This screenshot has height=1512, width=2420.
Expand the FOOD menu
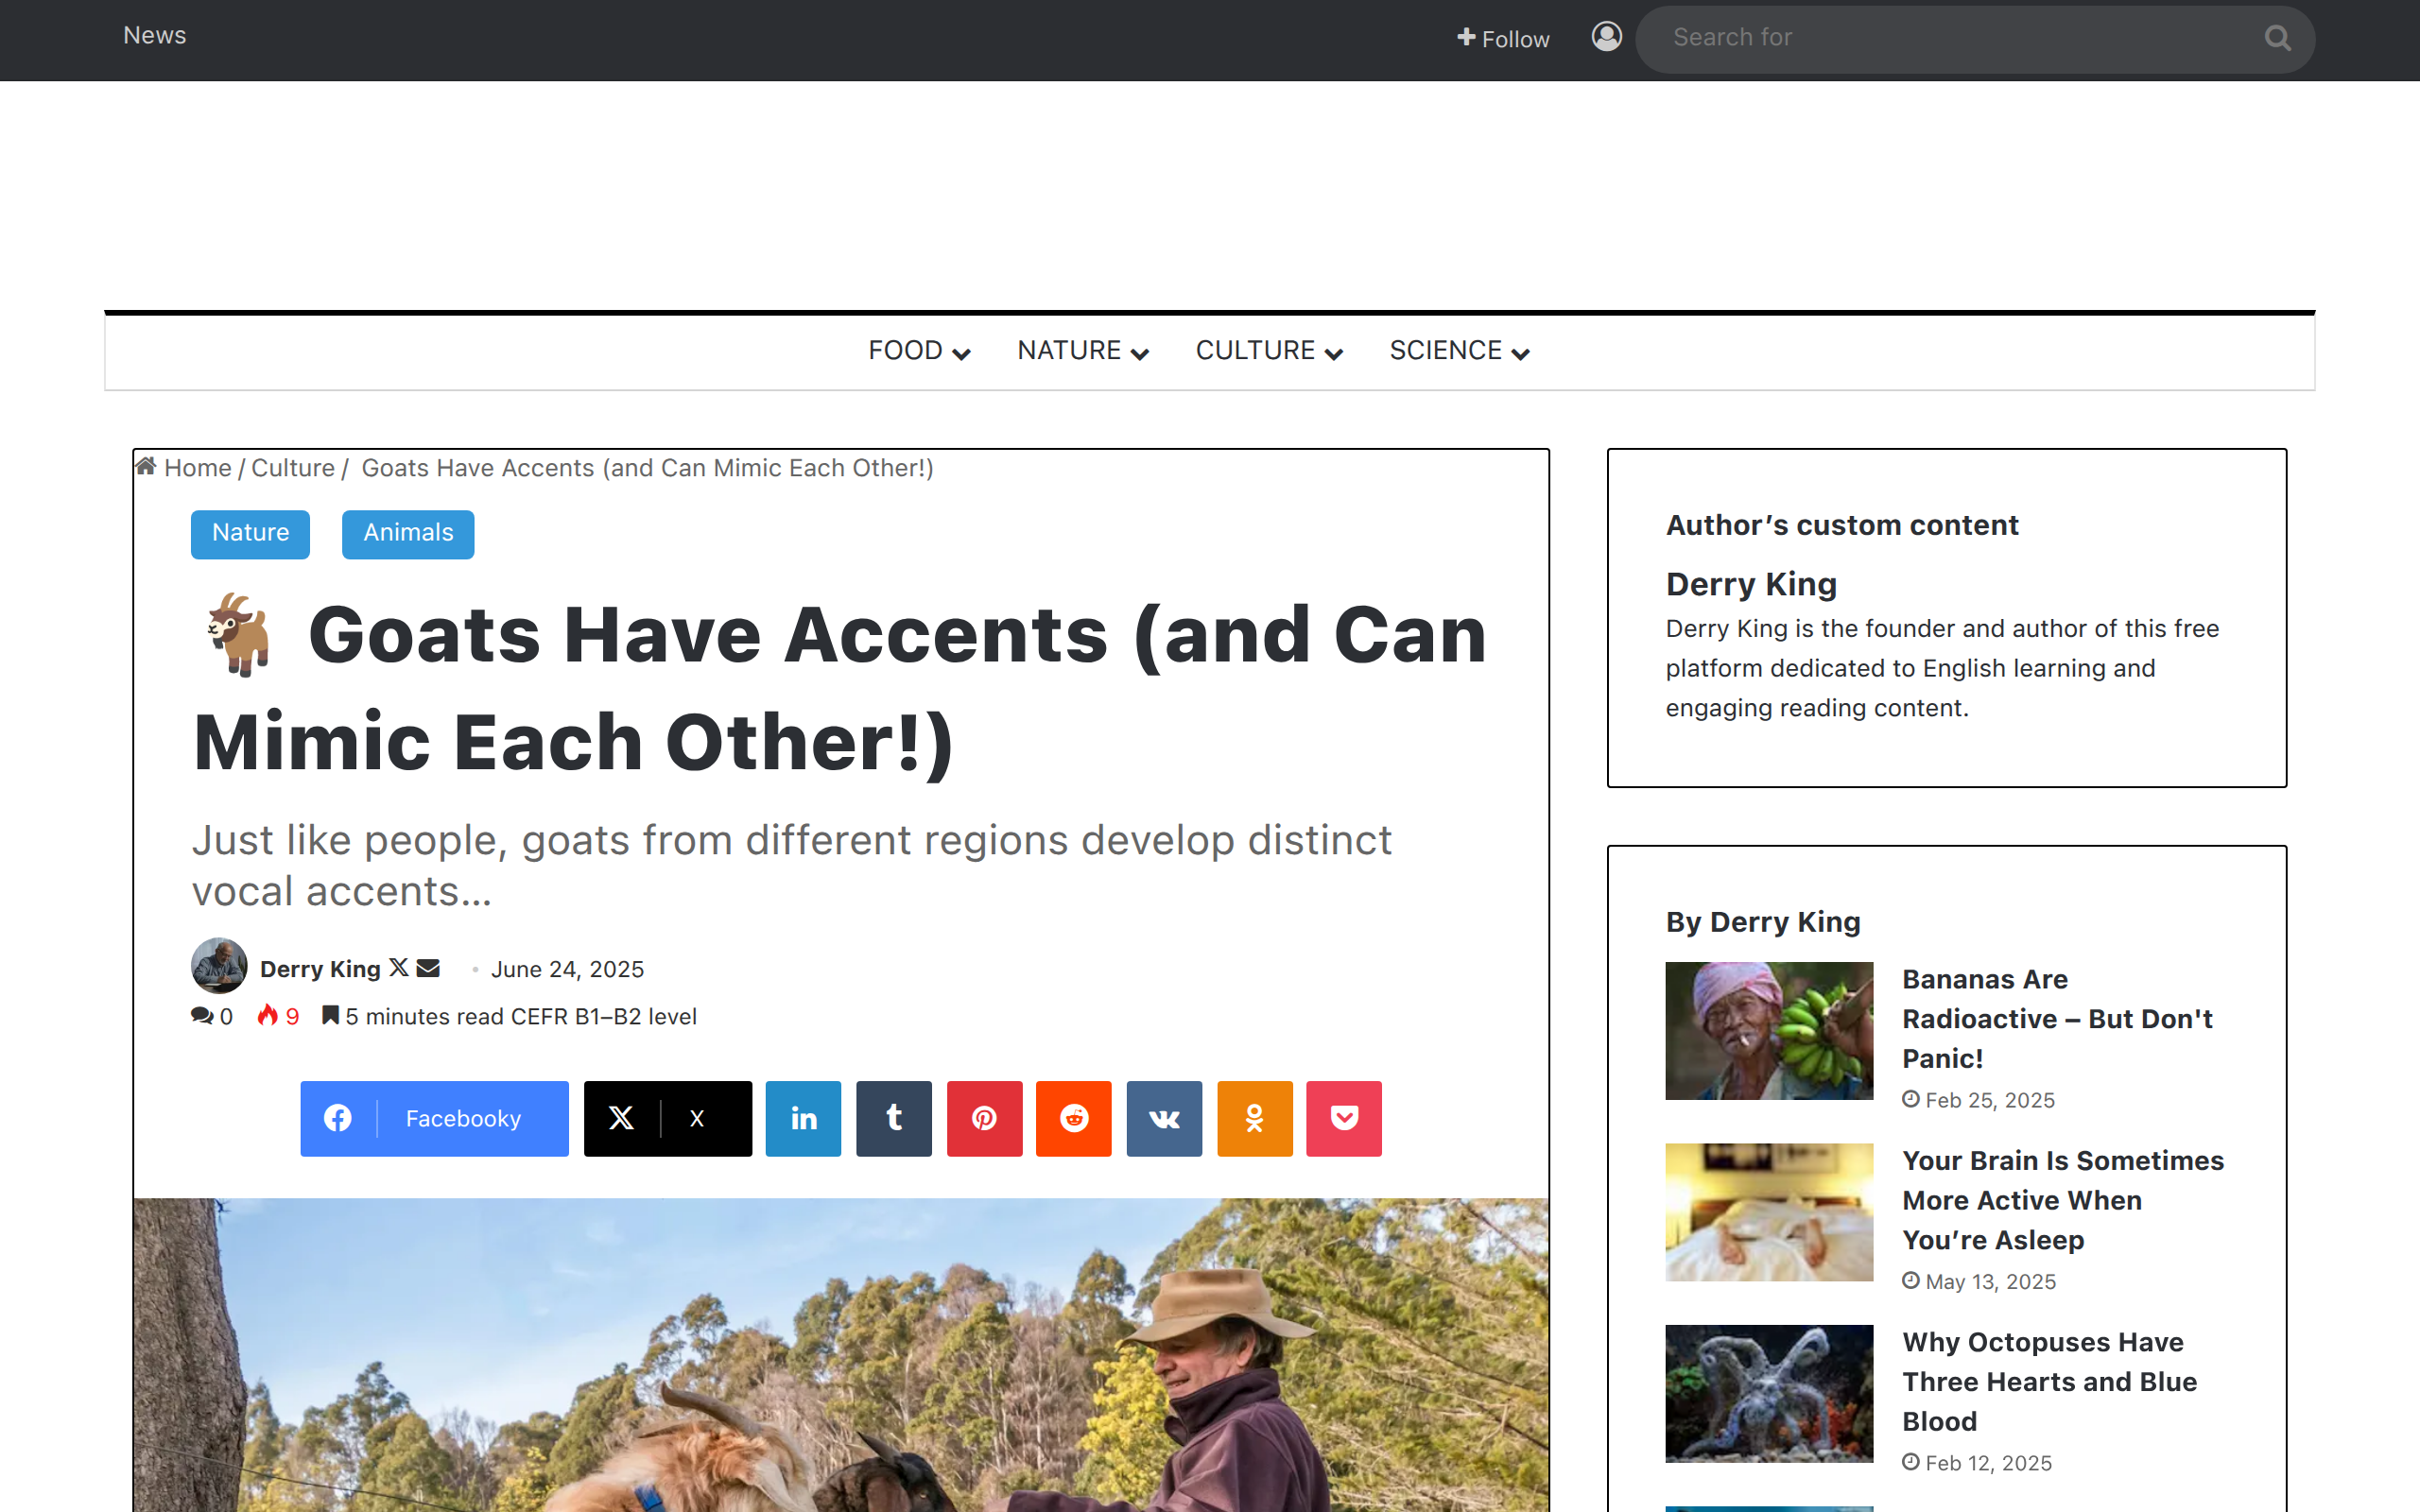[919, 351]
